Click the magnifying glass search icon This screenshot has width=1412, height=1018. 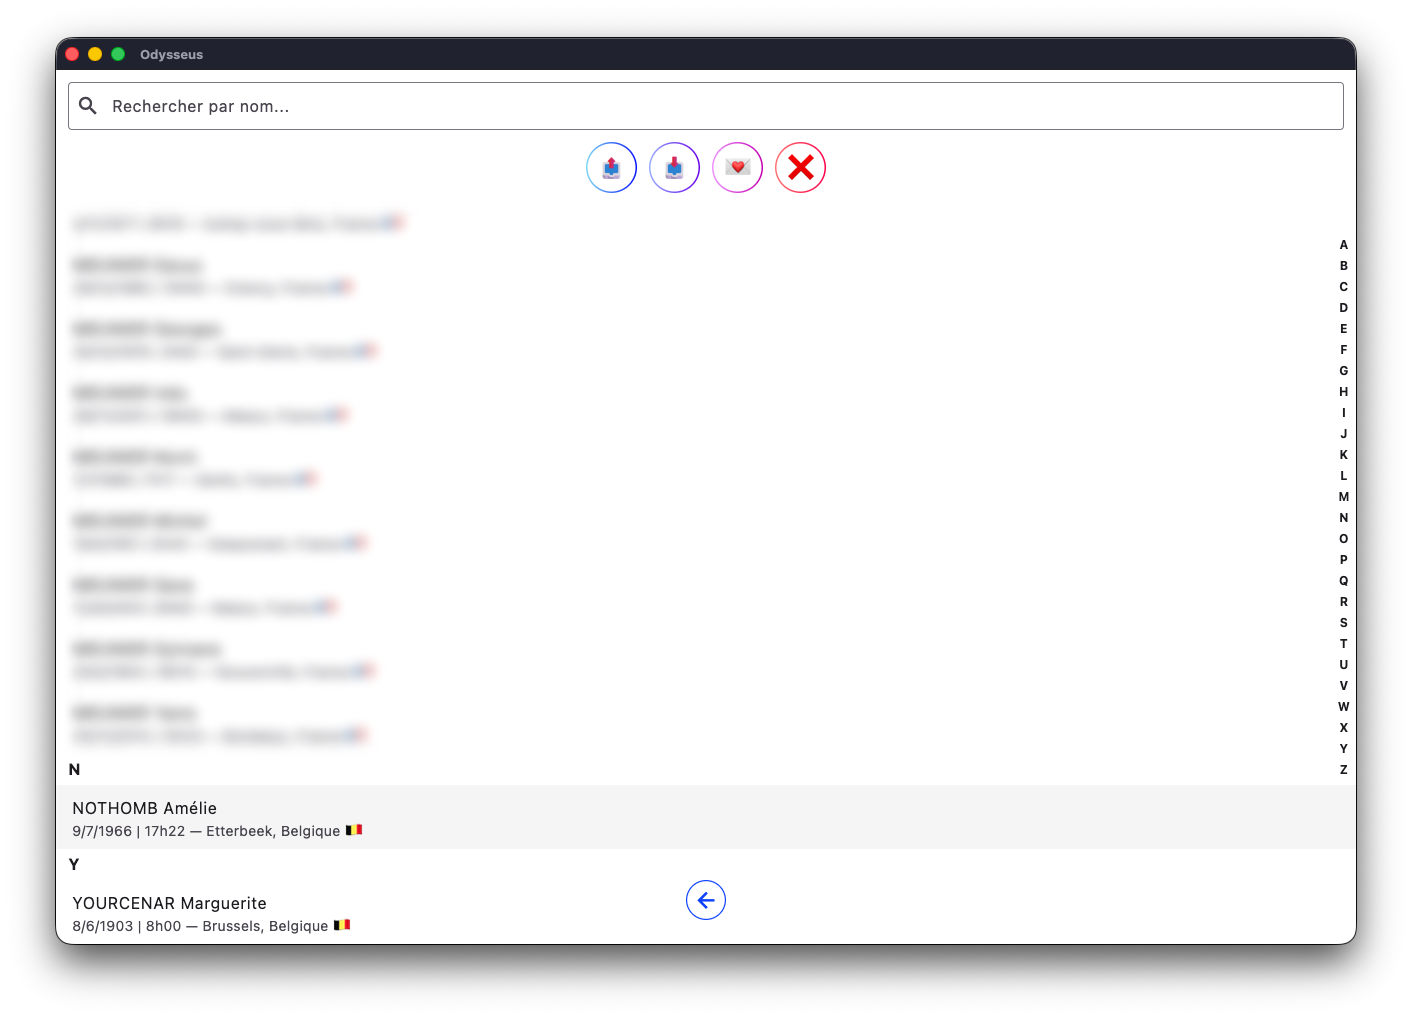coord(88,106)
